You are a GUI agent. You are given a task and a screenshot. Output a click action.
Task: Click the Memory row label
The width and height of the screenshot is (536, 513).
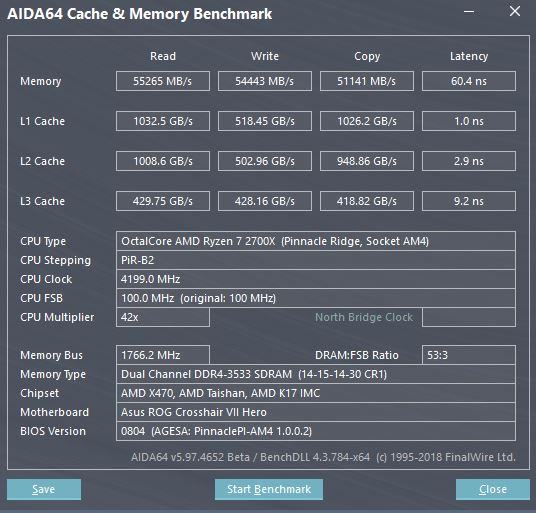[41, 81]
